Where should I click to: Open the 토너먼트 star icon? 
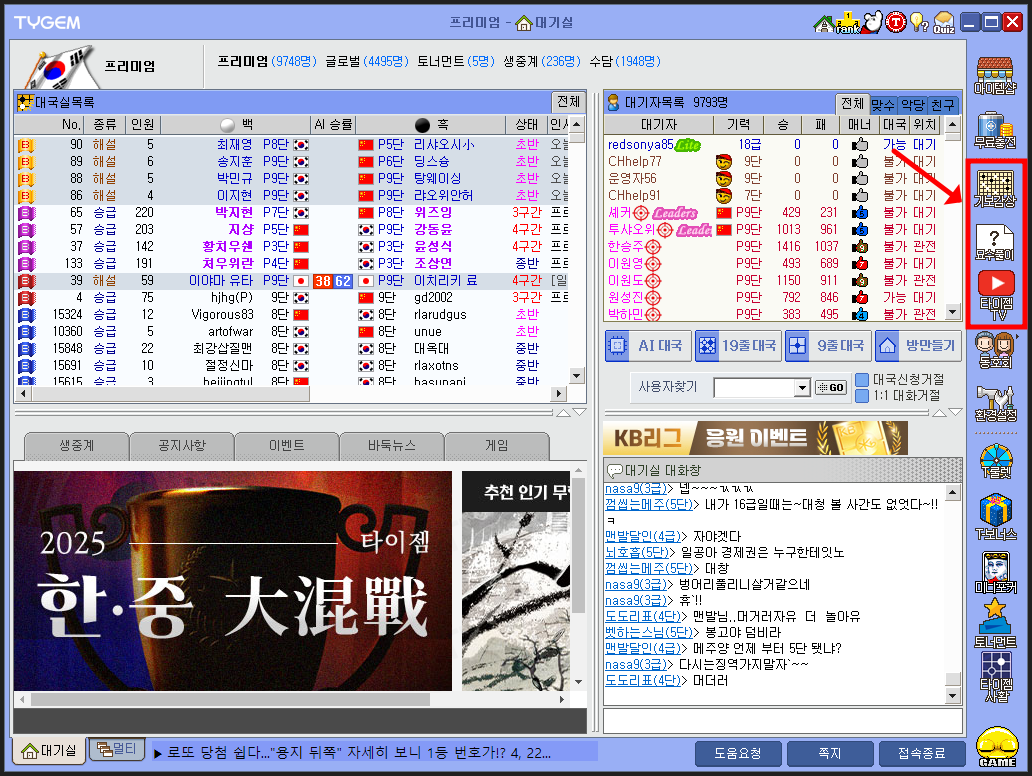tap(995, 623)
